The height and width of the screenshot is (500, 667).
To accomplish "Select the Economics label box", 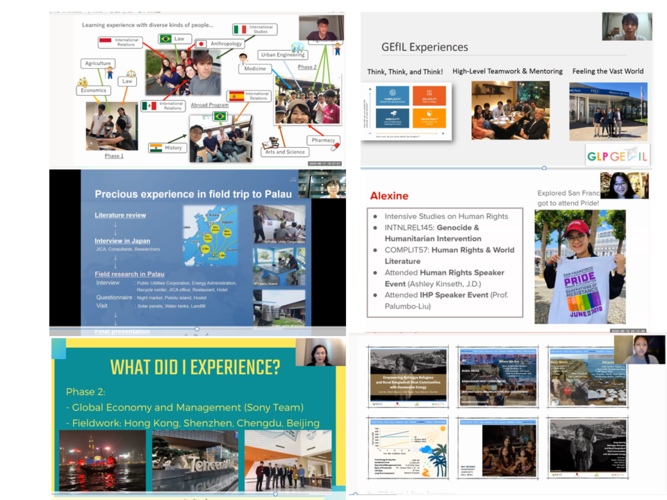I will 94,90.
